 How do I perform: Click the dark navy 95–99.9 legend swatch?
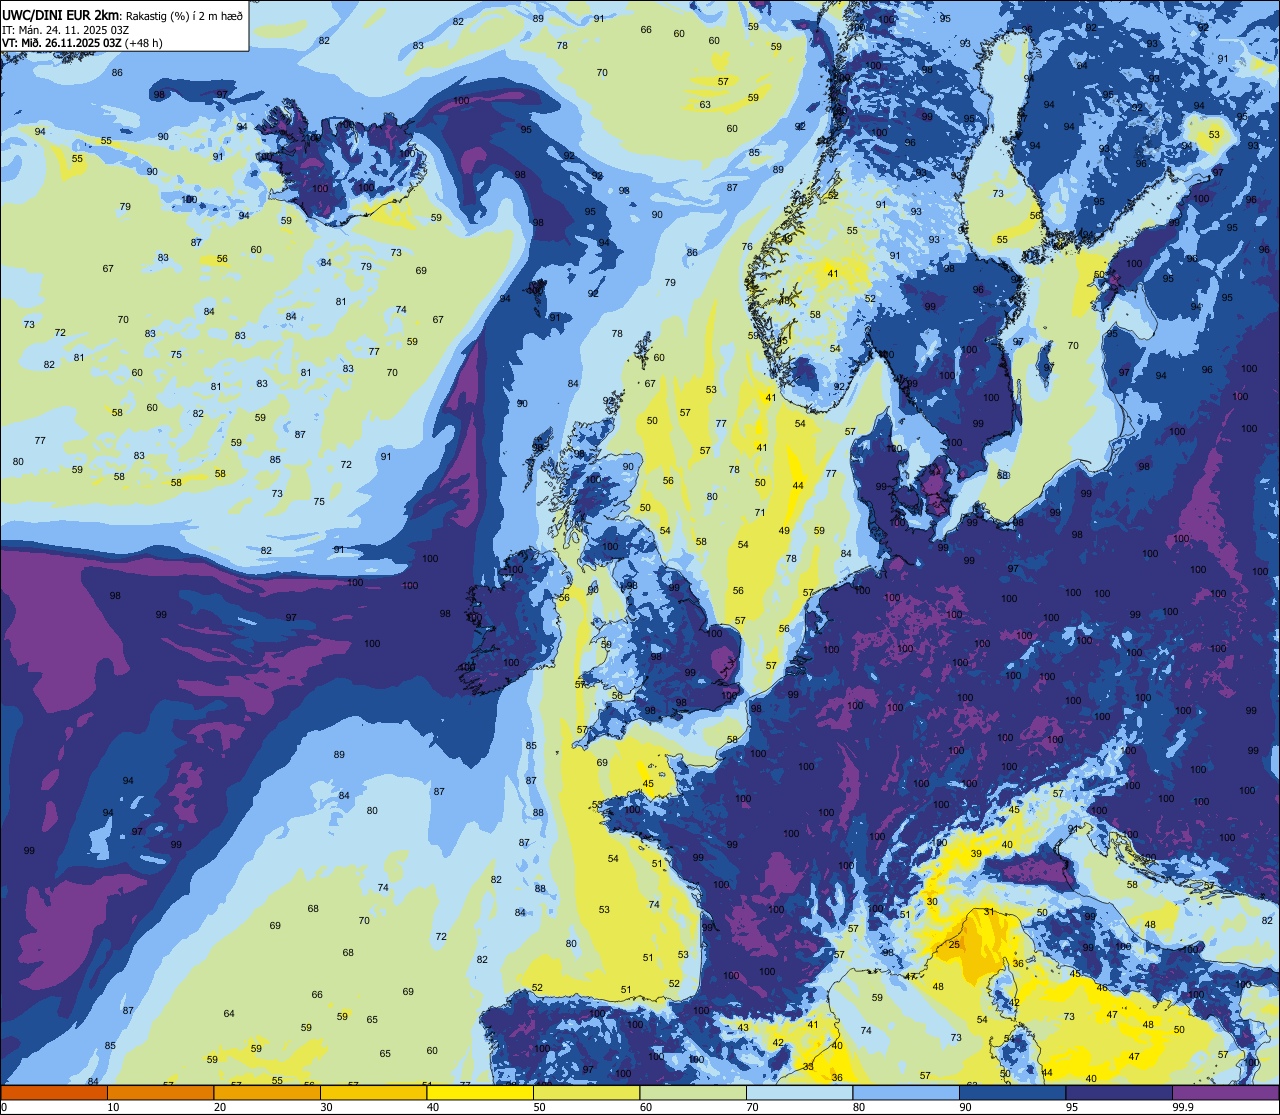tap(1119, 1092)
